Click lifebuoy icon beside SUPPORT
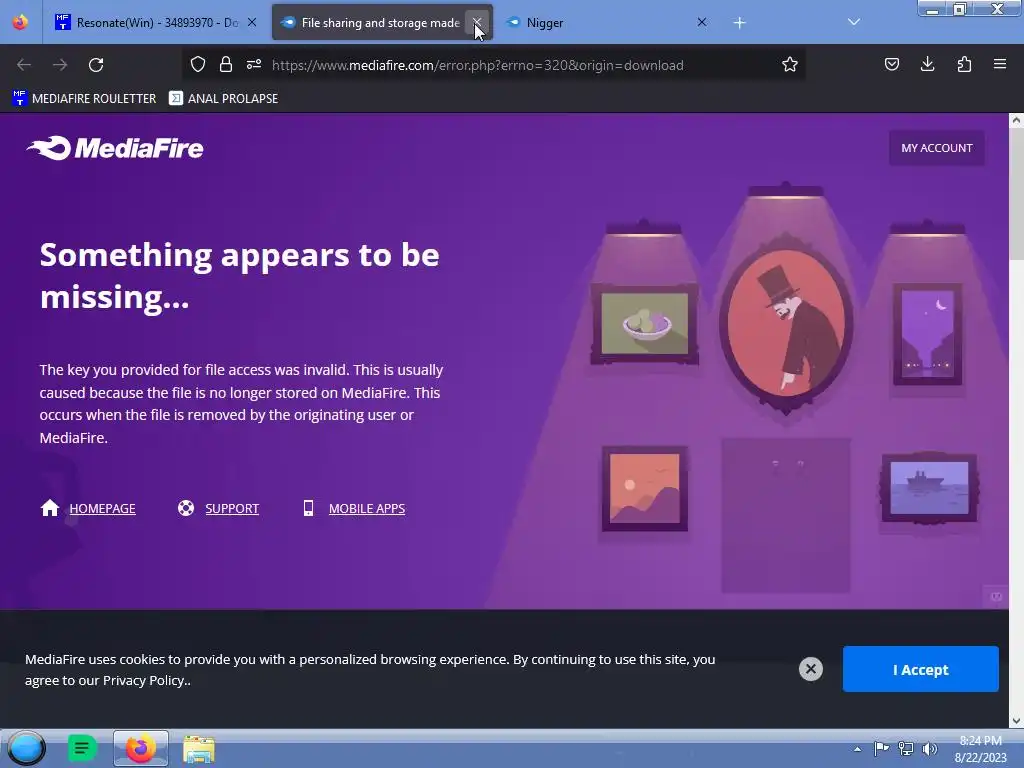This screenshot has height=768, width=1024. (x=186, y=507)
